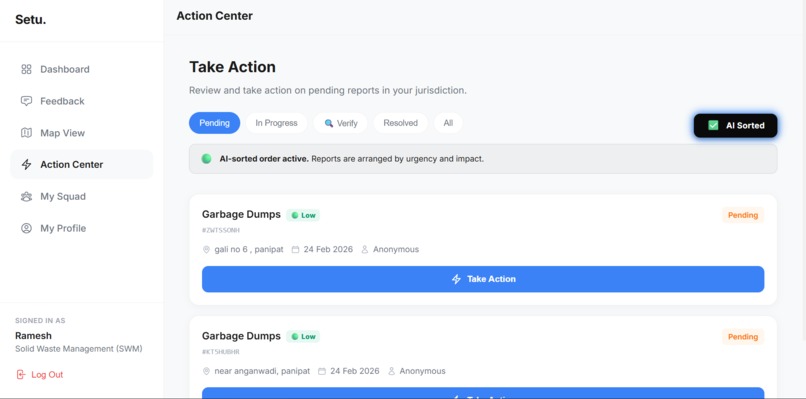Click the green AI-sorted status dot
This screenshot has height=399, width=806.
tap(206, 159)
